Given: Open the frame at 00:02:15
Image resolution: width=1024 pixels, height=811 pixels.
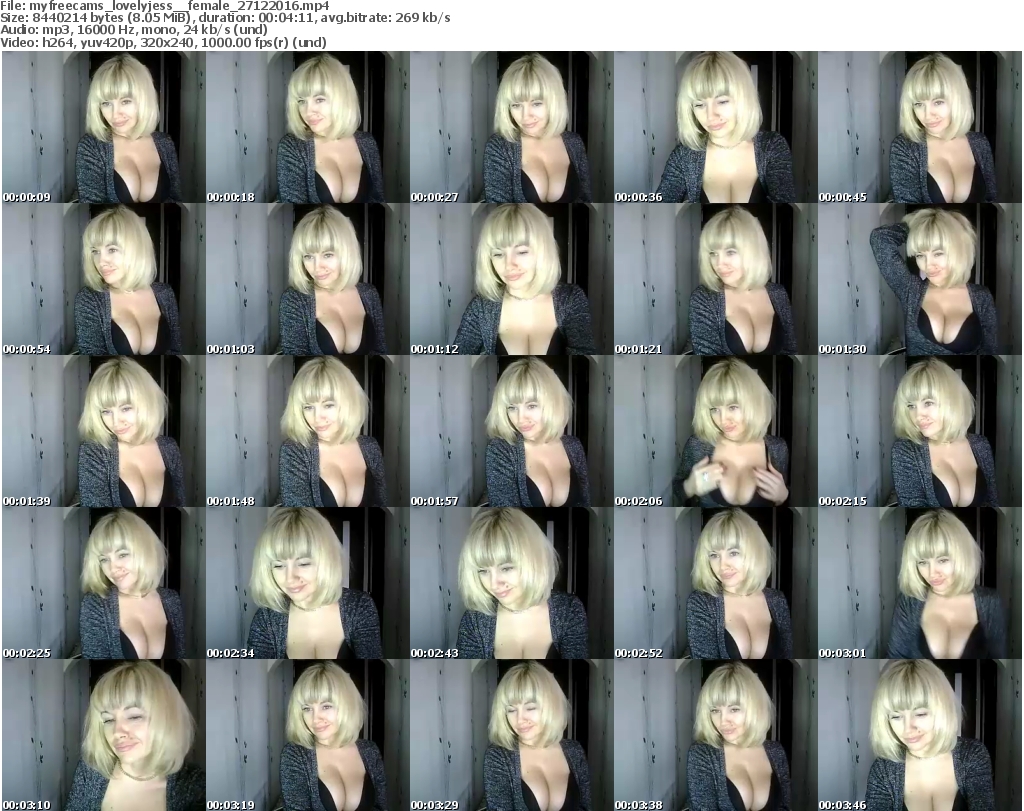Looking at the screenshot, I should tap(920, 431).
